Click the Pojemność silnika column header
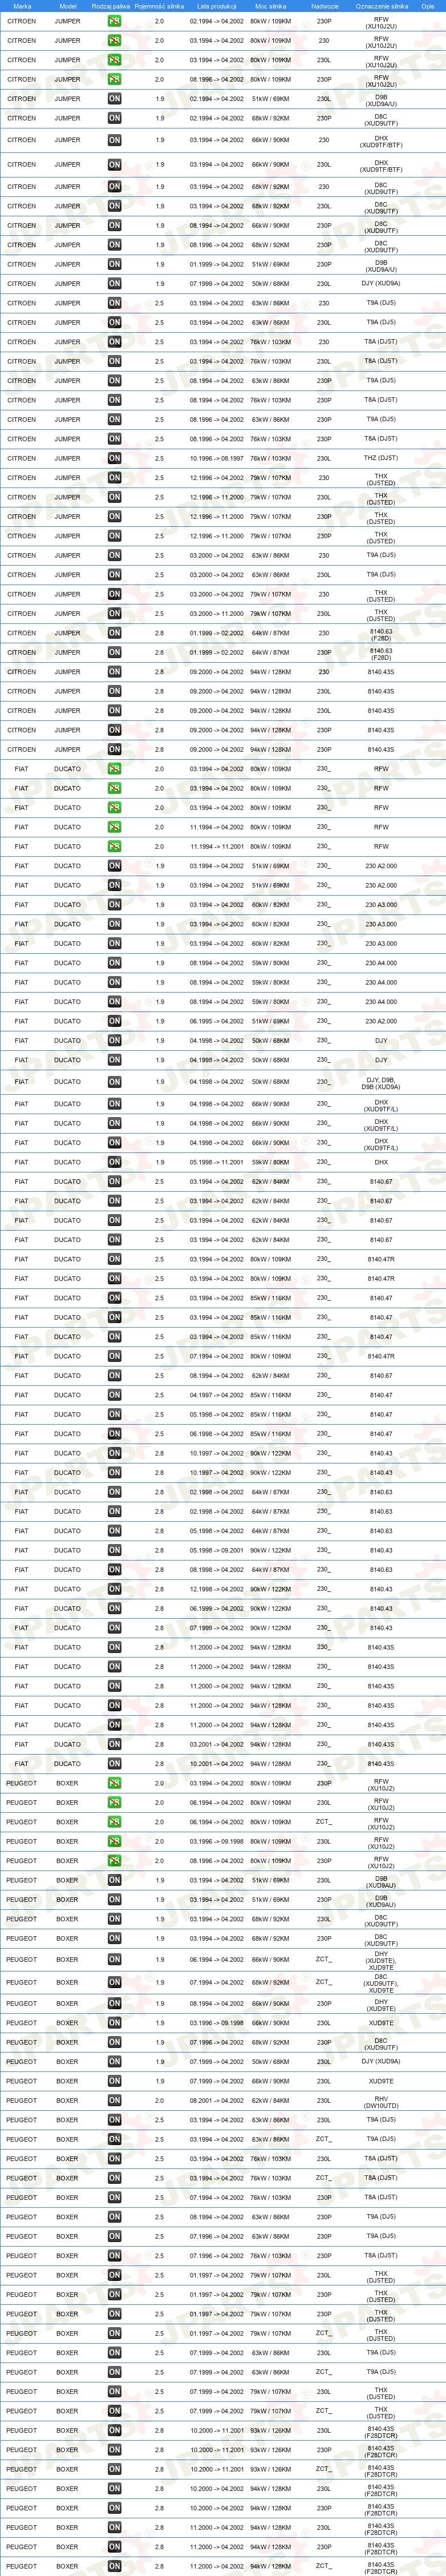 pos(160,6)
